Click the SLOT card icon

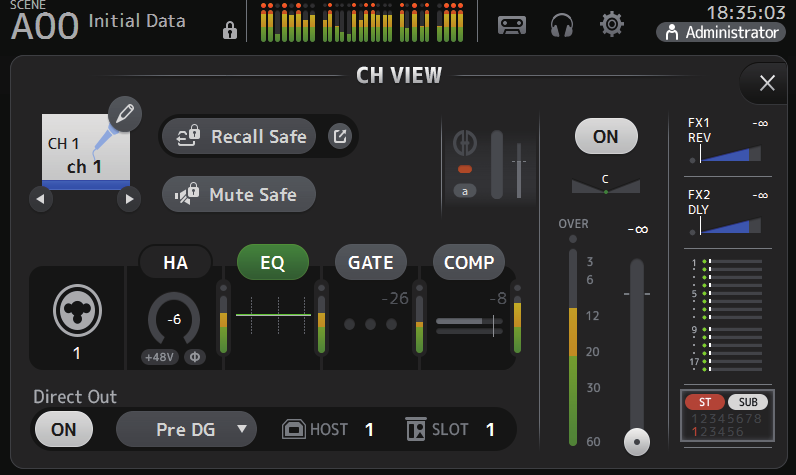coord(416,429)
